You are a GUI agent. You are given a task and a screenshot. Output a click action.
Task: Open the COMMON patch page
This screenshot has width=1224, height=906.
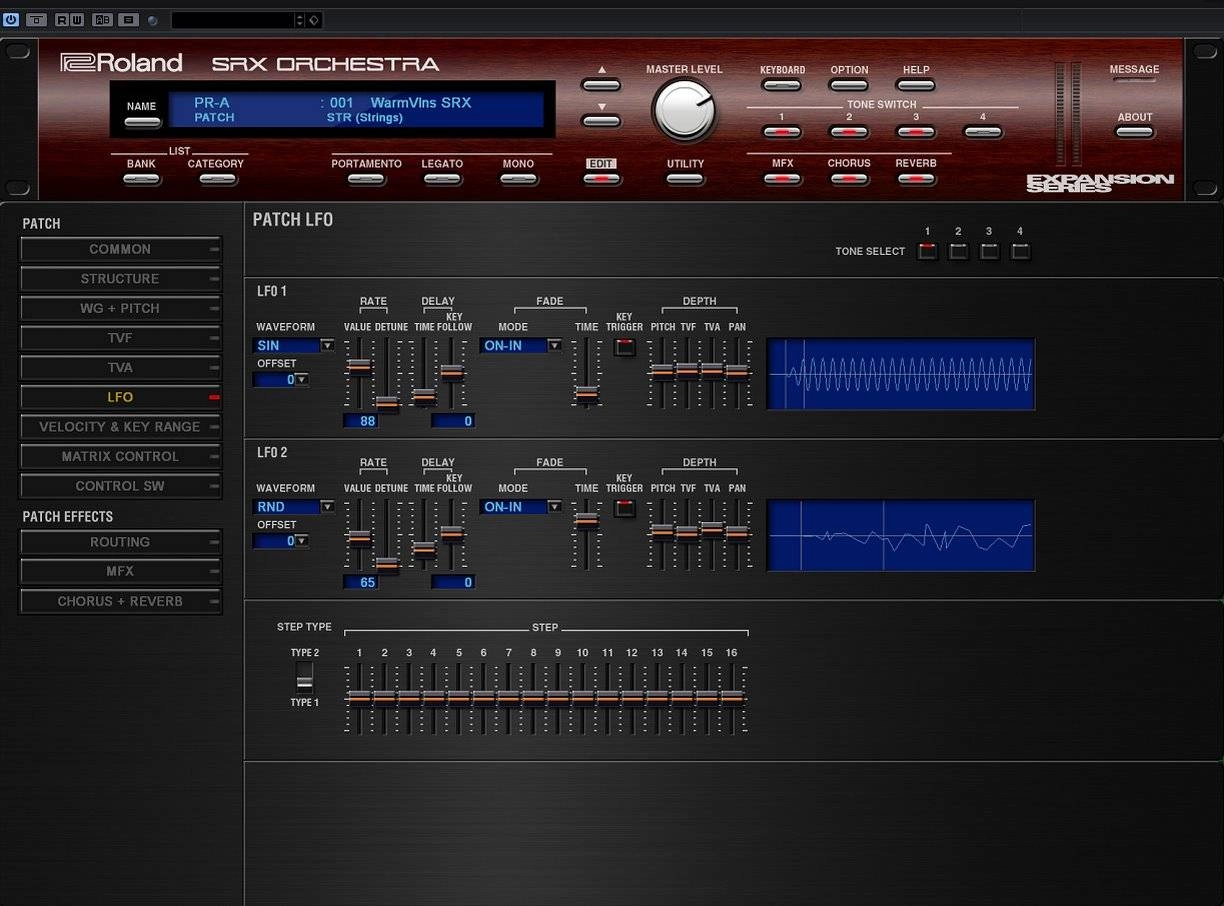(x=120, y=249)
